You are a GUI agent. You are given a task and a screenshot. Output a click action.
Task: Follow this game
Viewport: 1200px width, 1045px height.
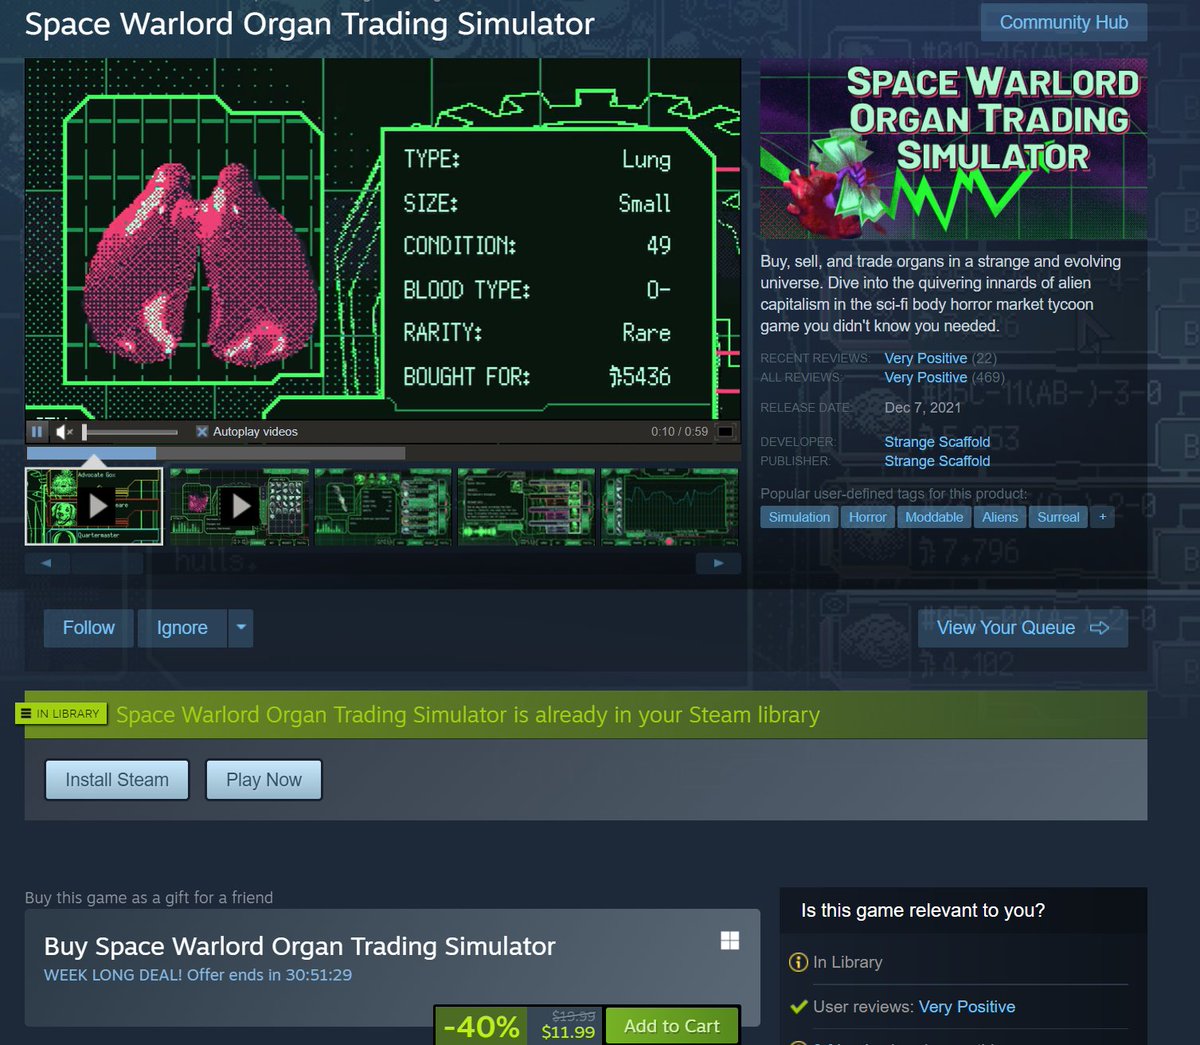click(89, 628)
